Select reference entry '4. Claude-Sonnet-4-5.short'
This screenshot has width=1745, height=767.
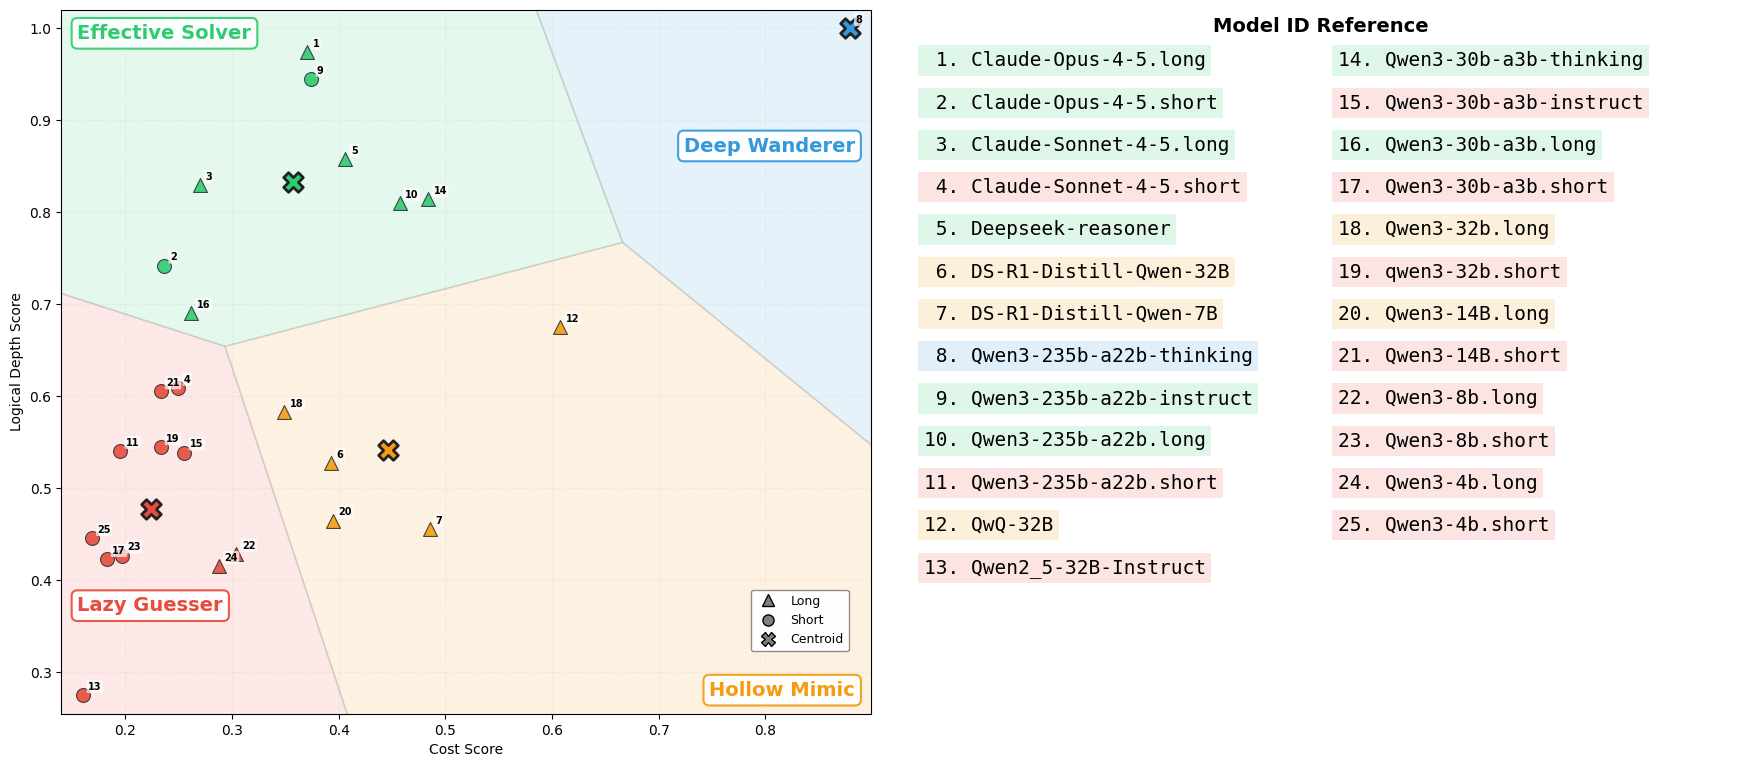point(1083,187)
